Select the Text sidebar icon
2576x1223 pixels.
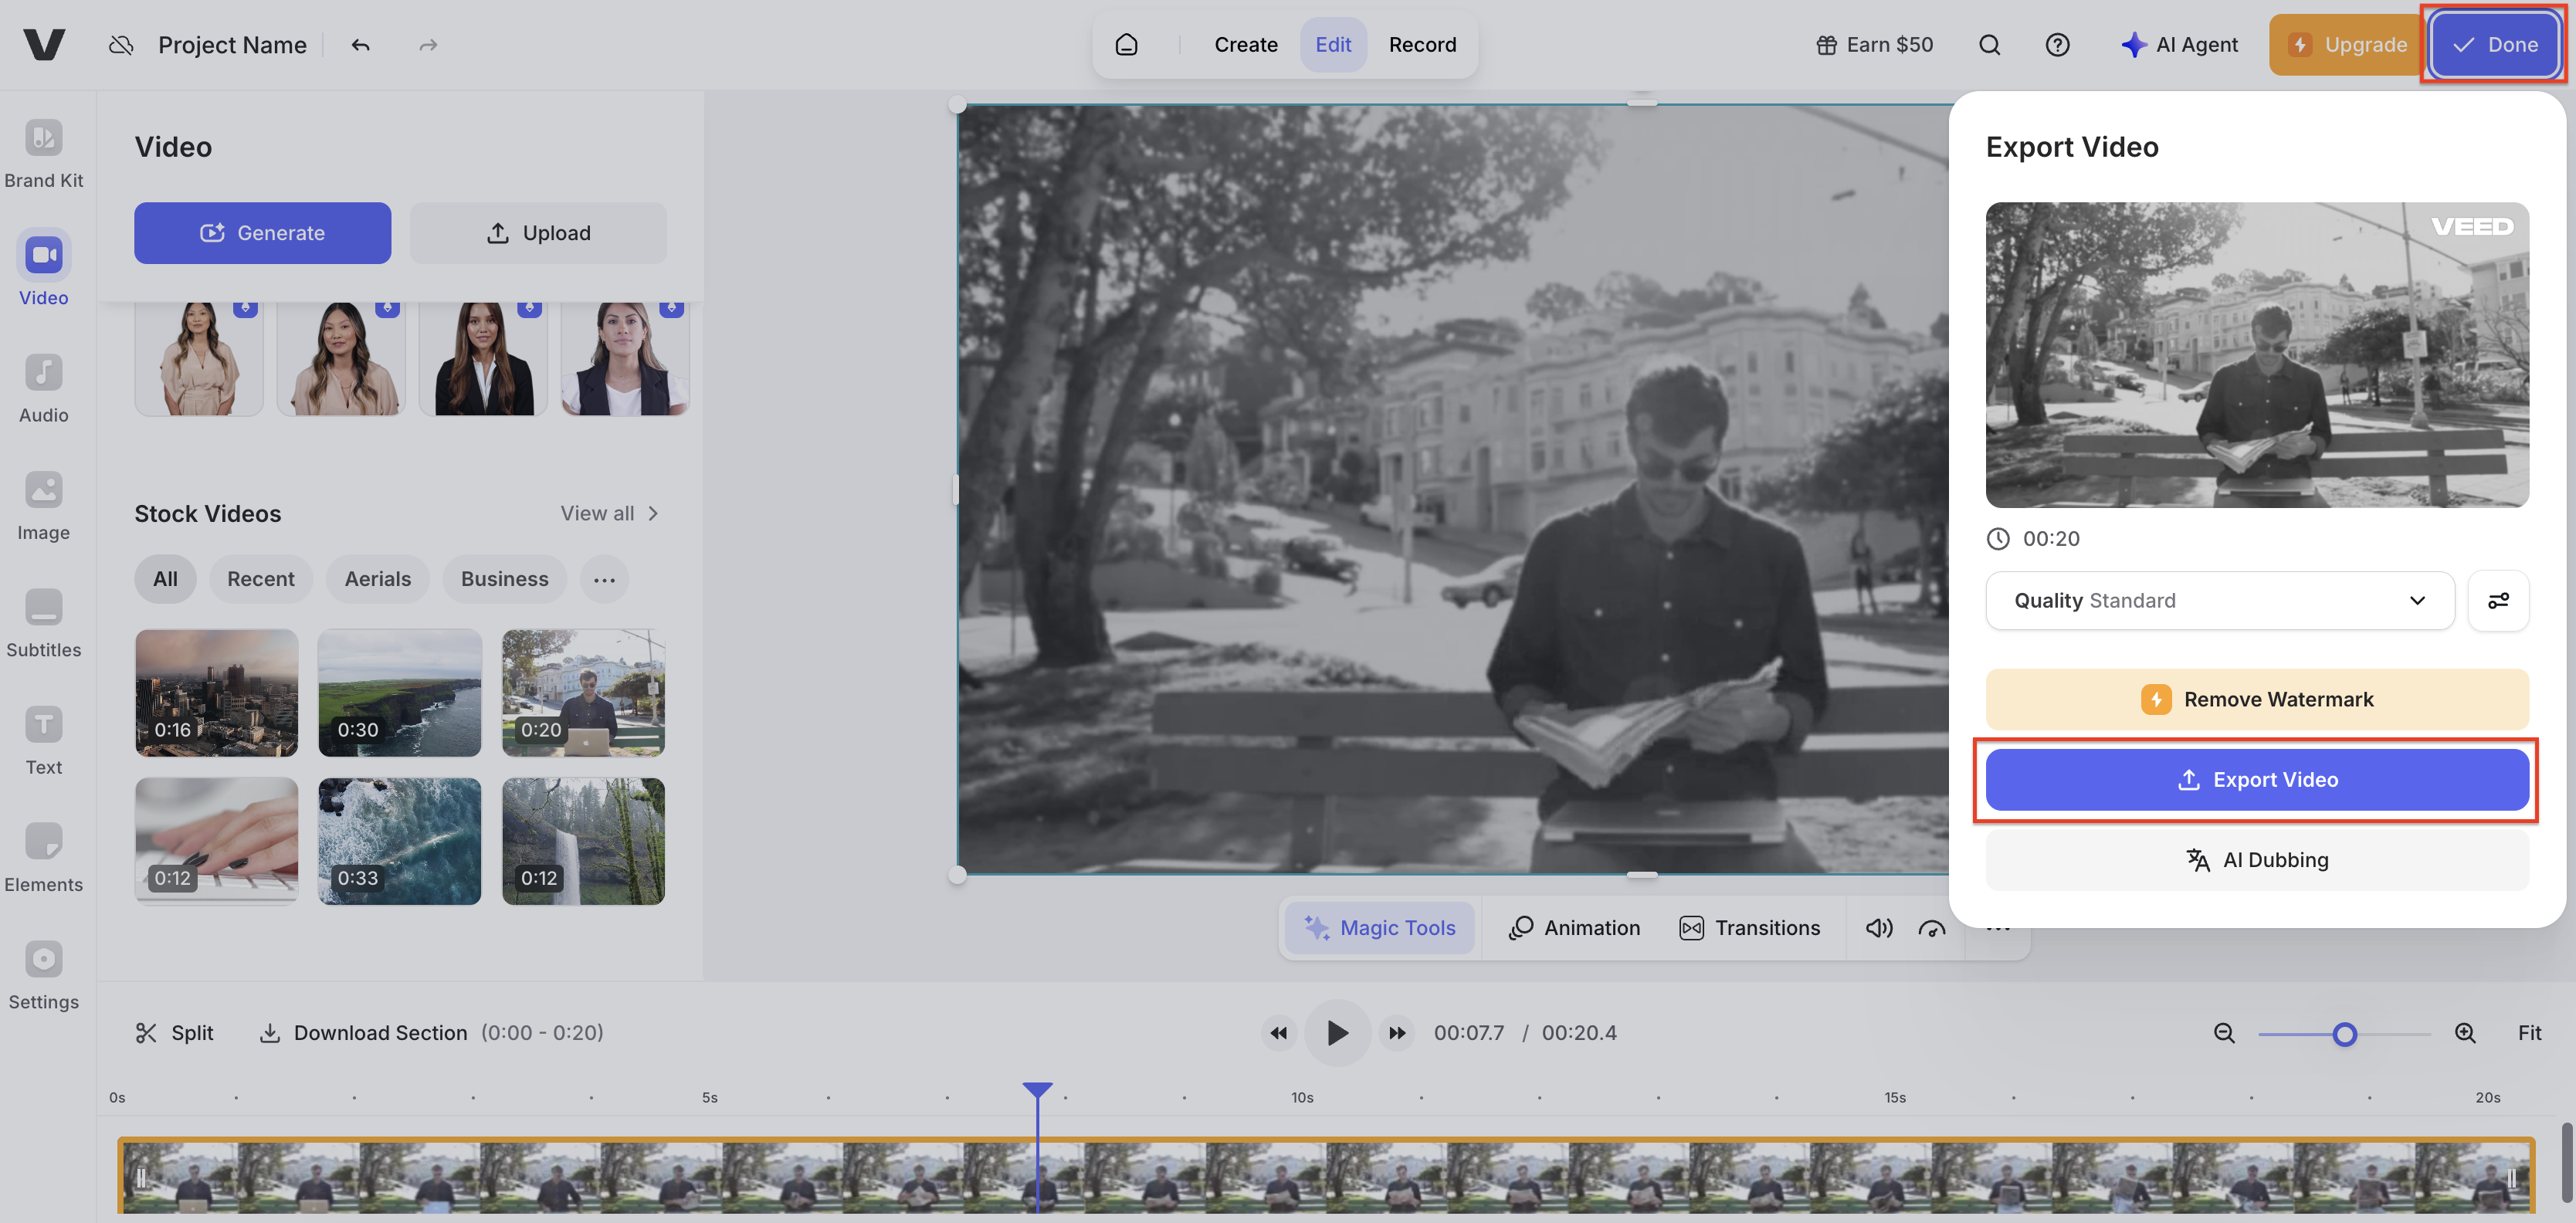[43, 738]
